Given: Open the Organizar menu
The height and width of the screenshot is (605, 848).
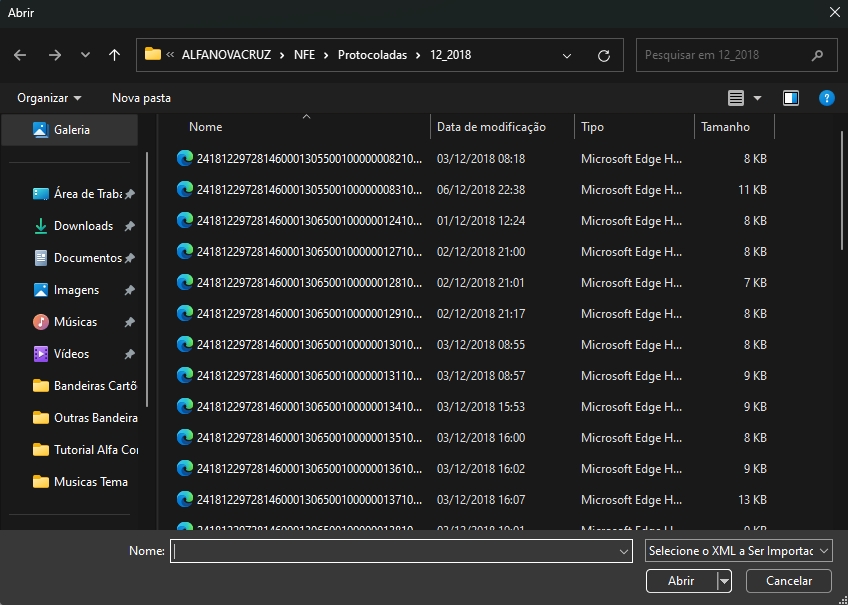Looking at the screenshot, I should (49, 98).
